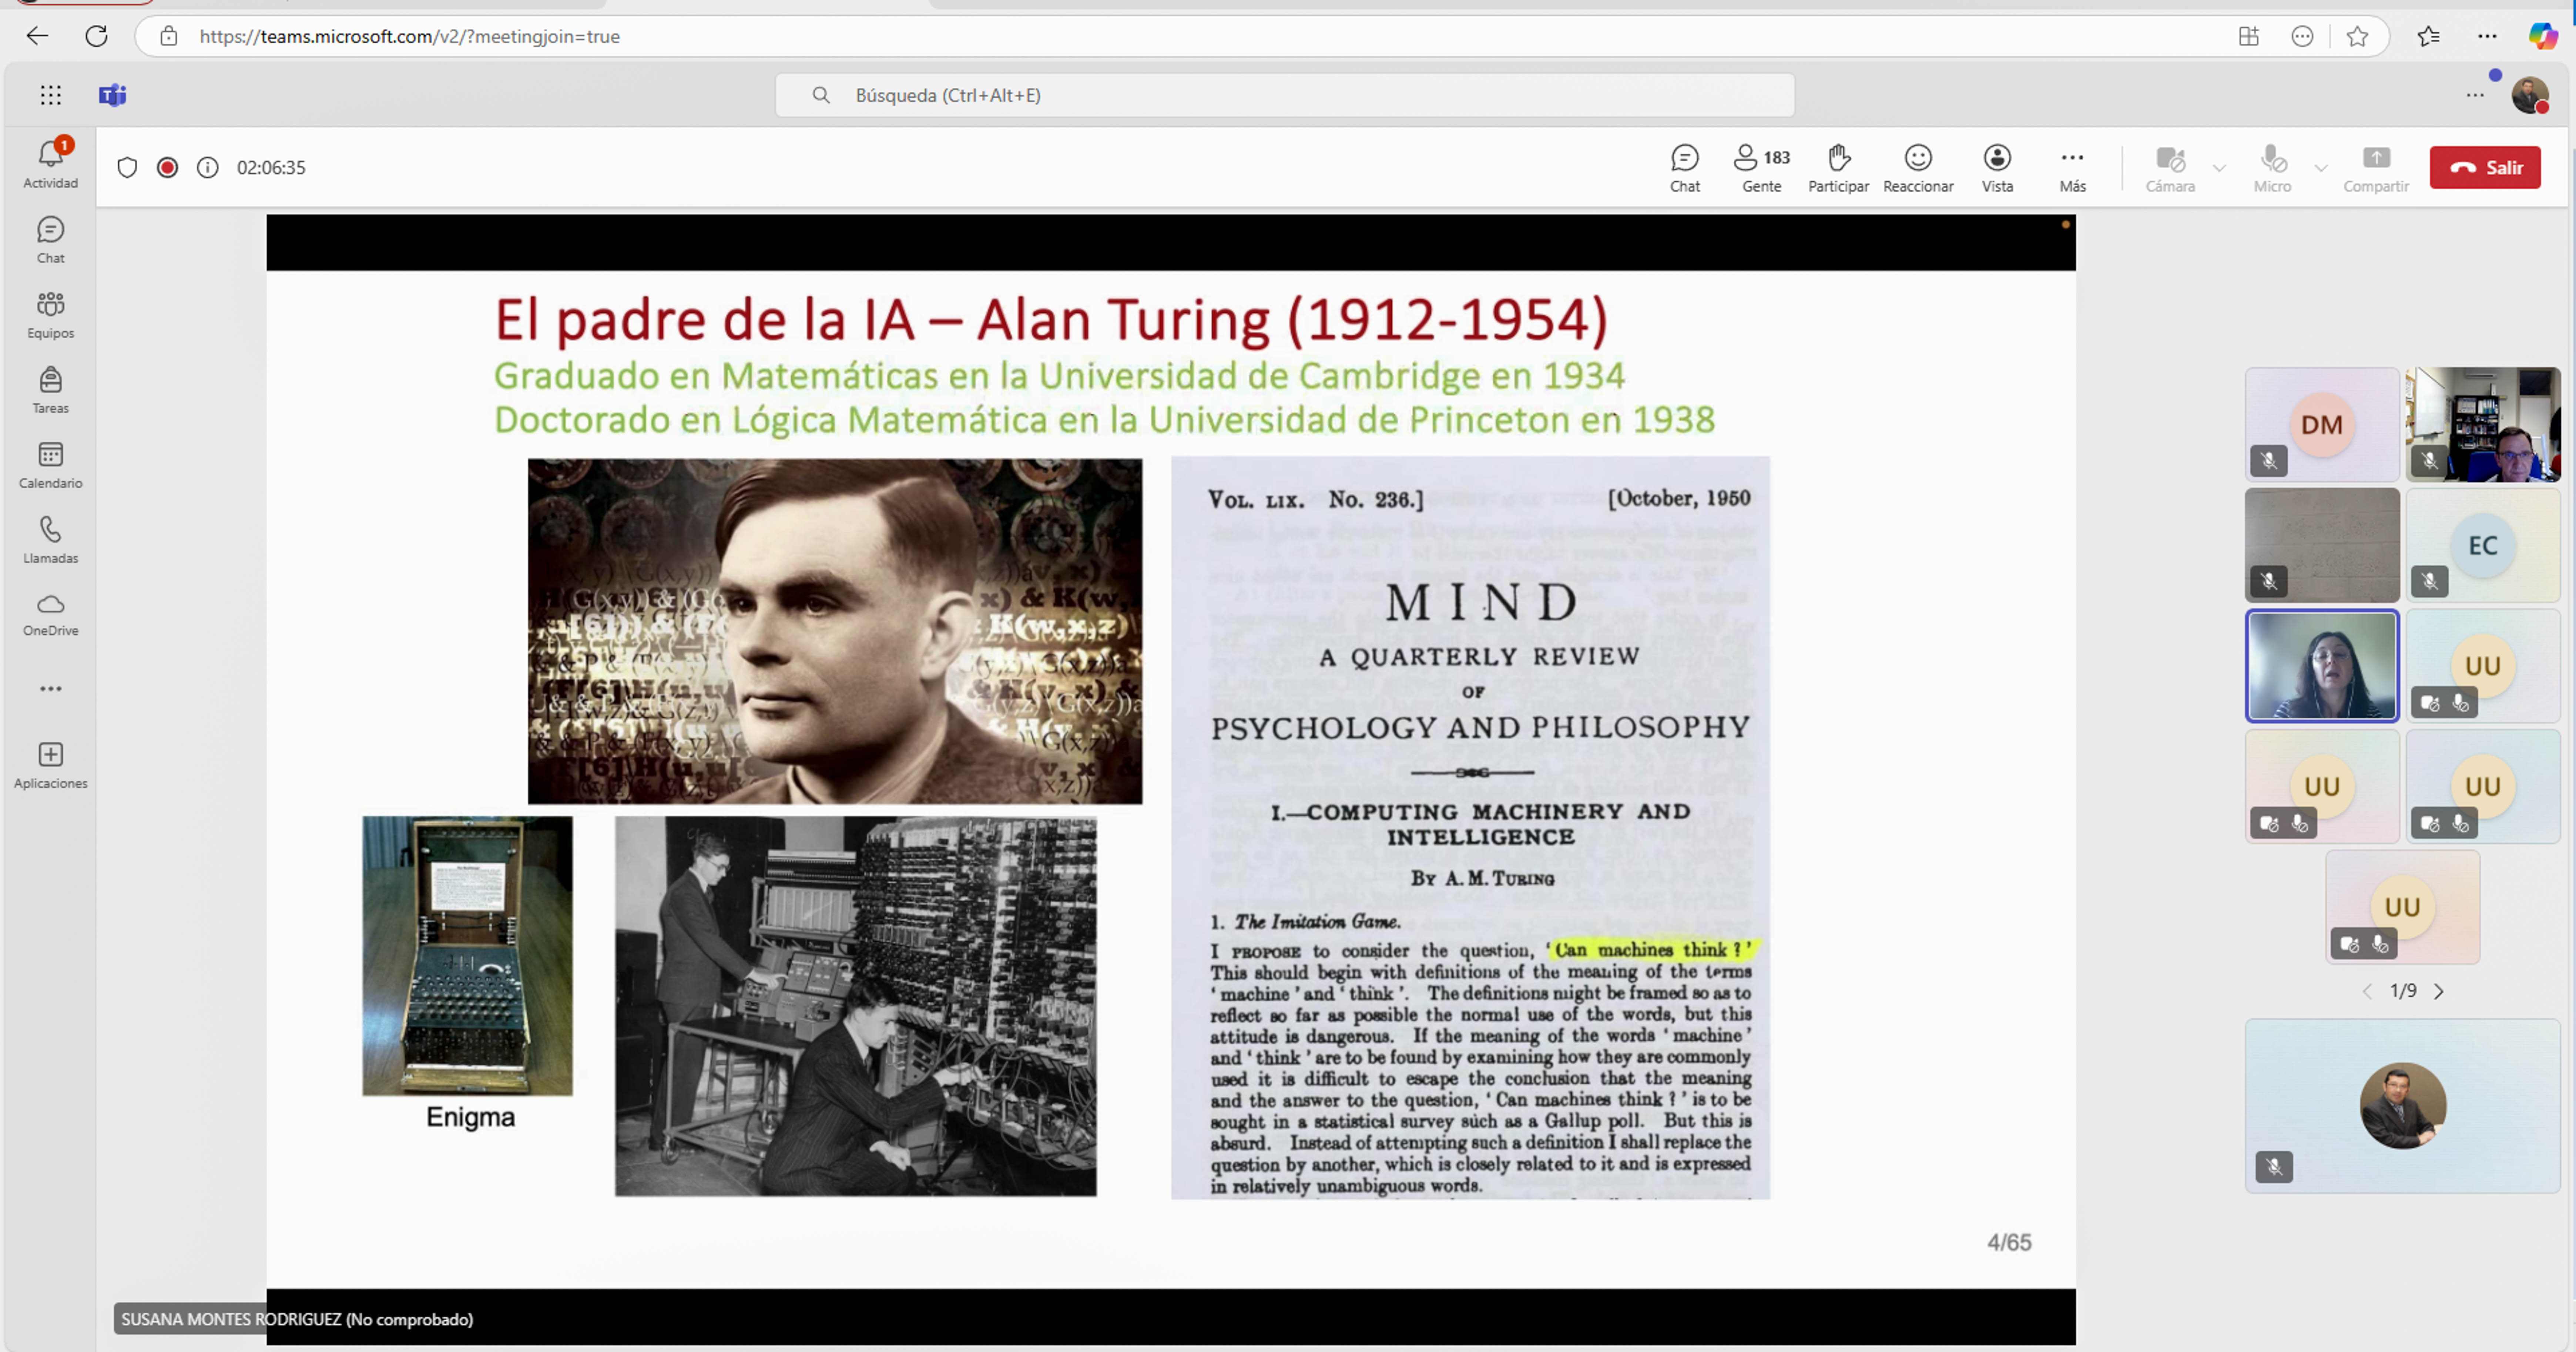Click the blue notification dot indicator
This screenshot has height=1352, width=2576.
(x=2495, y=75)
